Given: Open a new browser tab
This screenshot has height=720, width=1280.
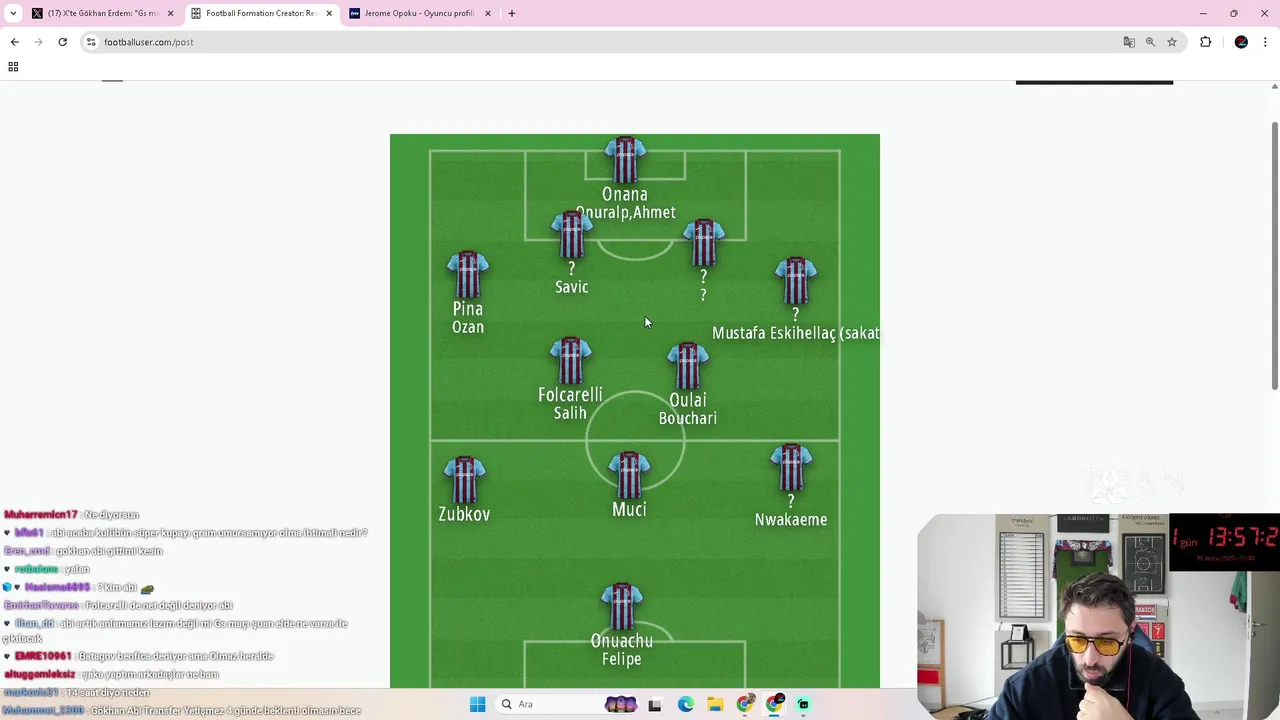Looking at the screenshot, I should click(x=512, y=13).
